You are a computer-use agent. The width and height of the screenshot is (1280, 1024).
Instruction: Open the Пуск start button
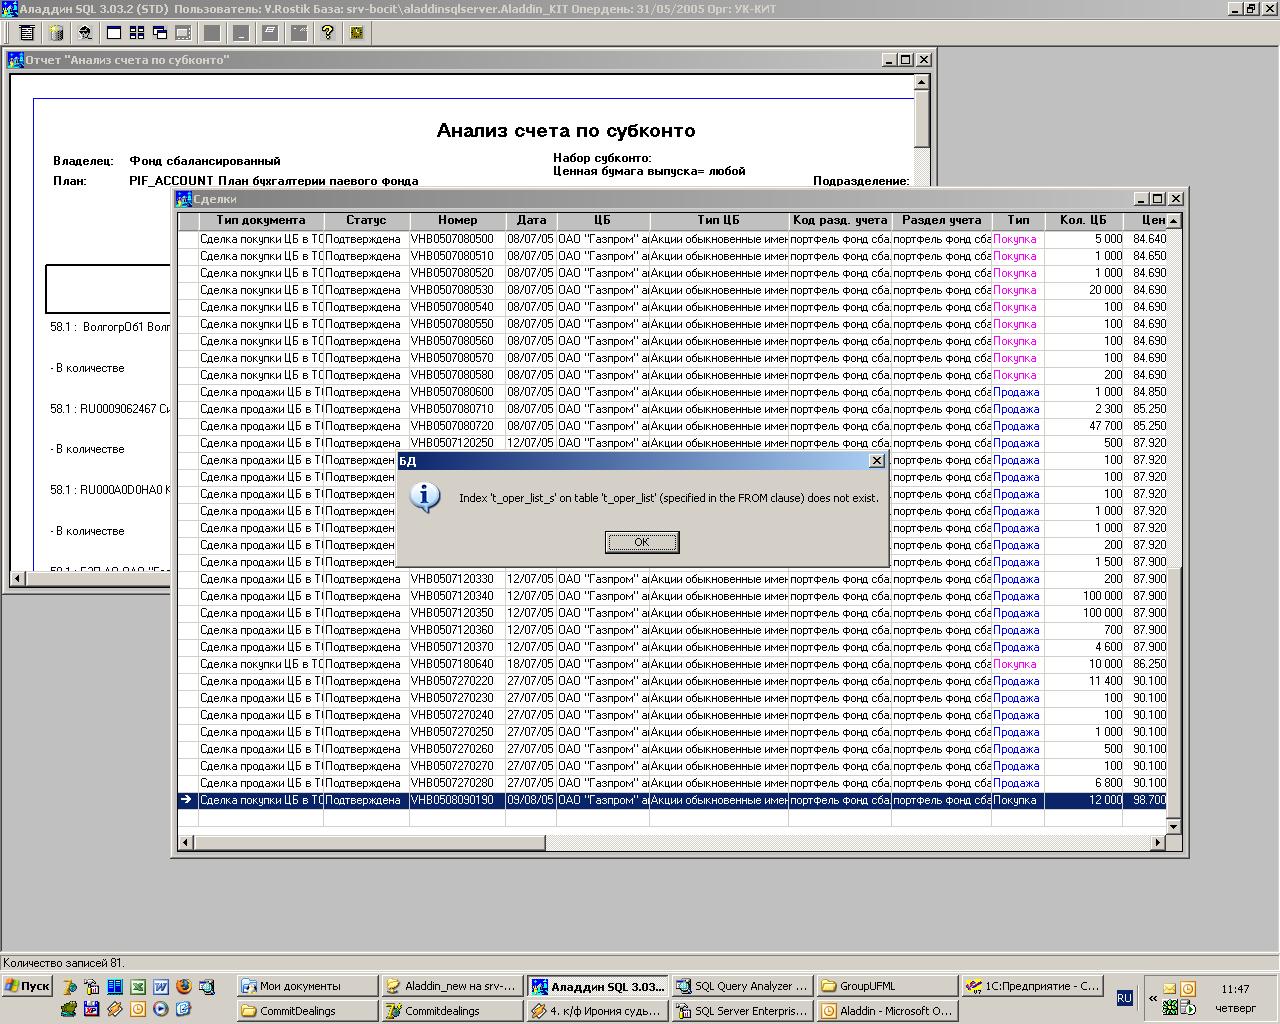coord(27,986)
